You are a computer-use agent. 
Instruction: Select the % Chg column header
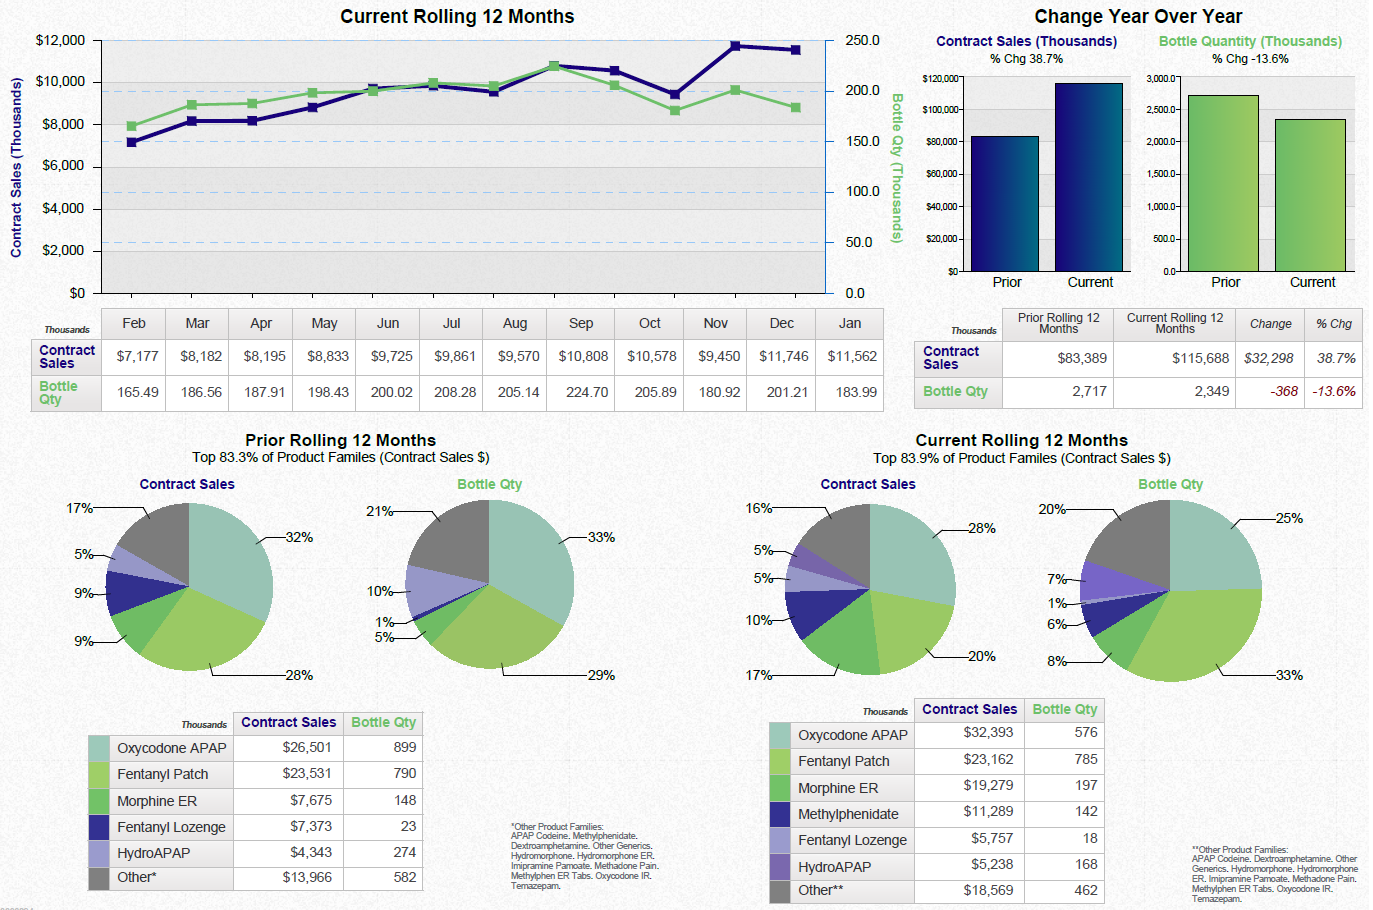[x=1335, y=323]
